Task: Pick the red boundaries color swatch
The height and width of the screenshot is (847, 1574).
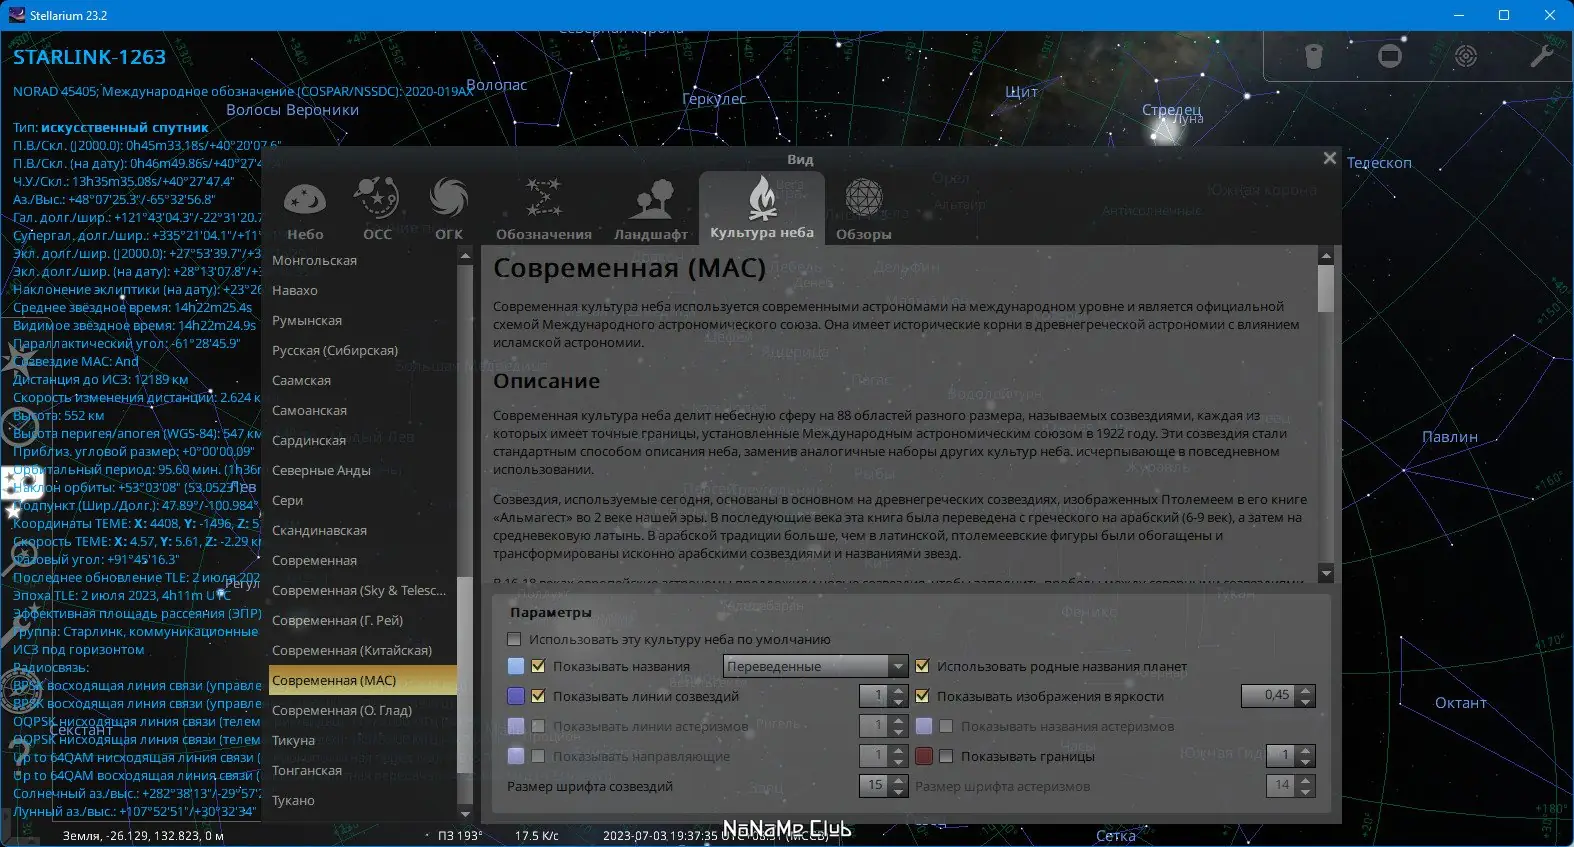Action: click(924, 756)
